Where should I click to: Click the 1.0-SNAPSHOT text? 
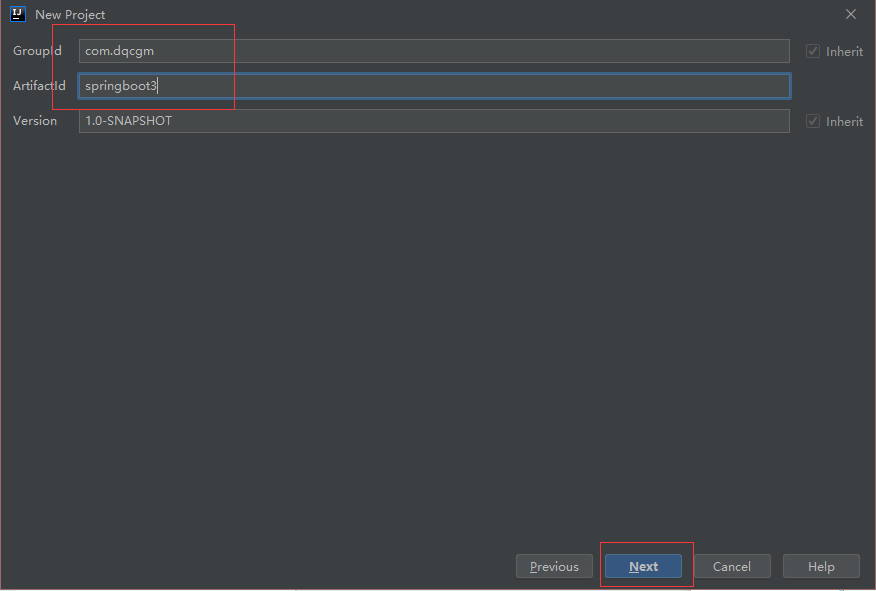point(128,121)
